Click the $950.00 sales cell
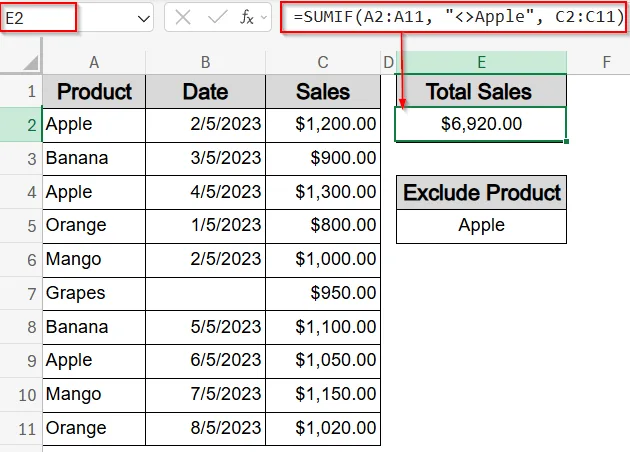 (x=323, y=293)
